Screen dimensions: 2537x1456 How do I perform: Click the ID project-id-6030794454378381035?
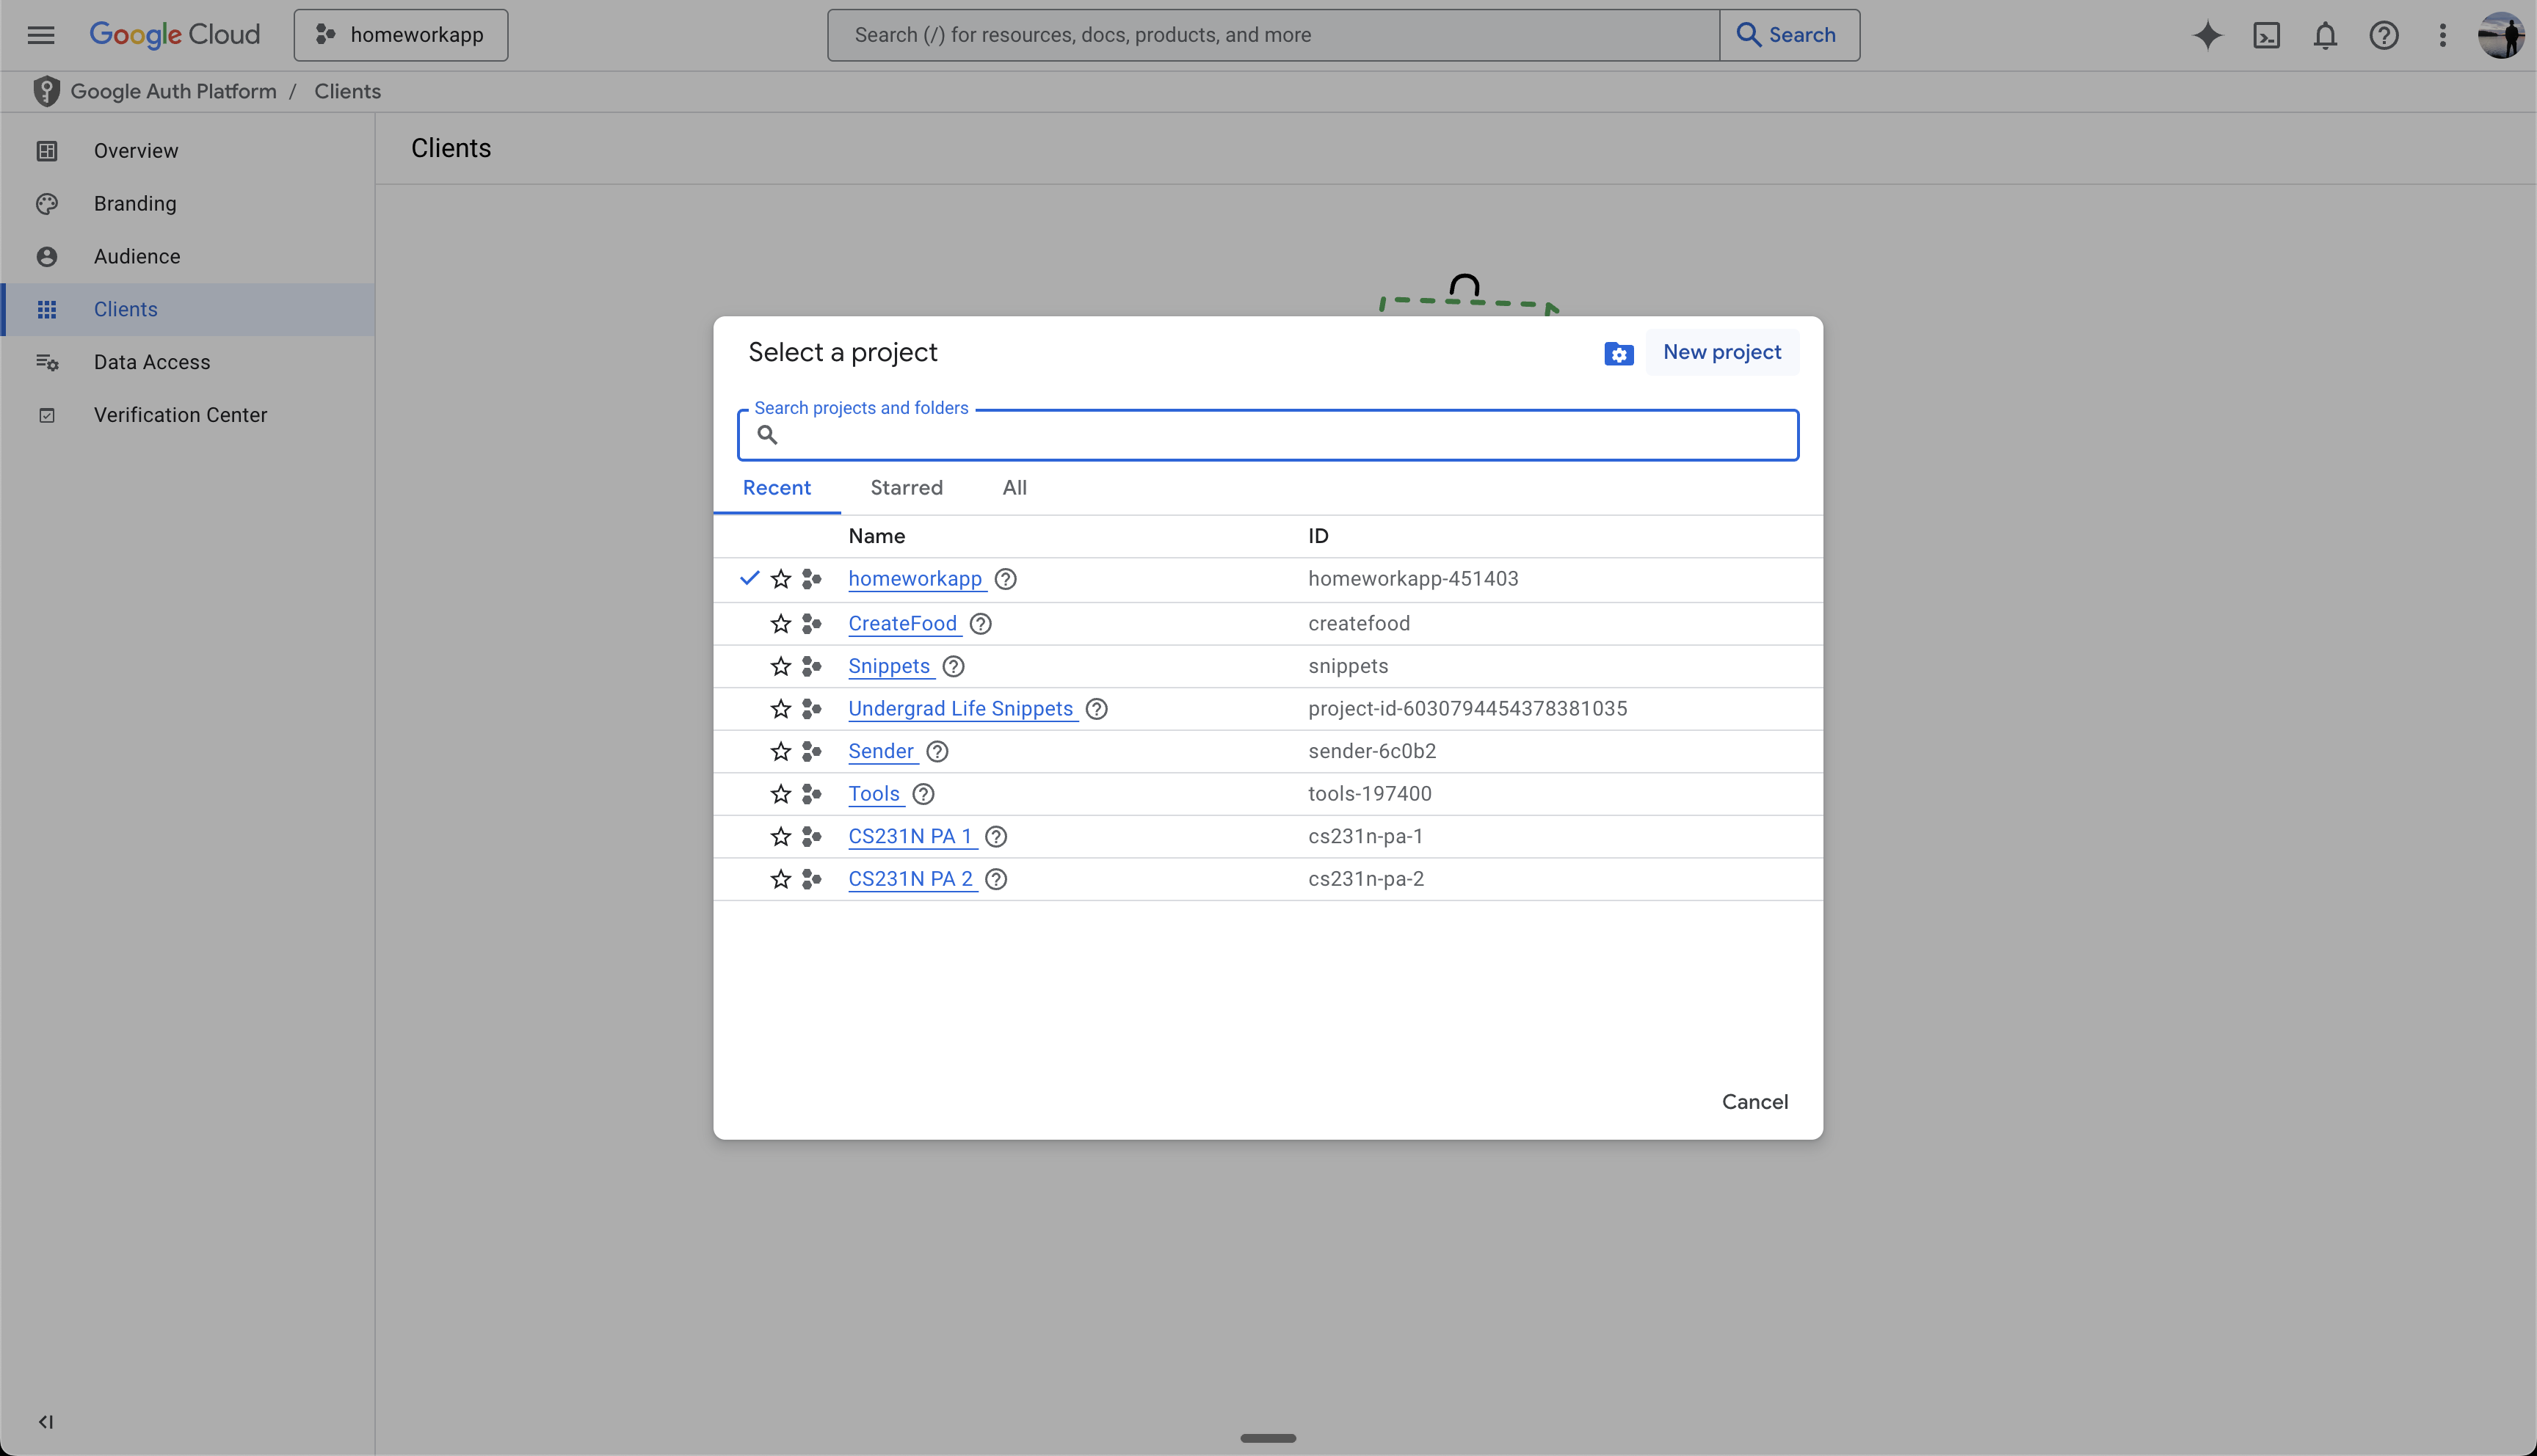pos(1468,709)
